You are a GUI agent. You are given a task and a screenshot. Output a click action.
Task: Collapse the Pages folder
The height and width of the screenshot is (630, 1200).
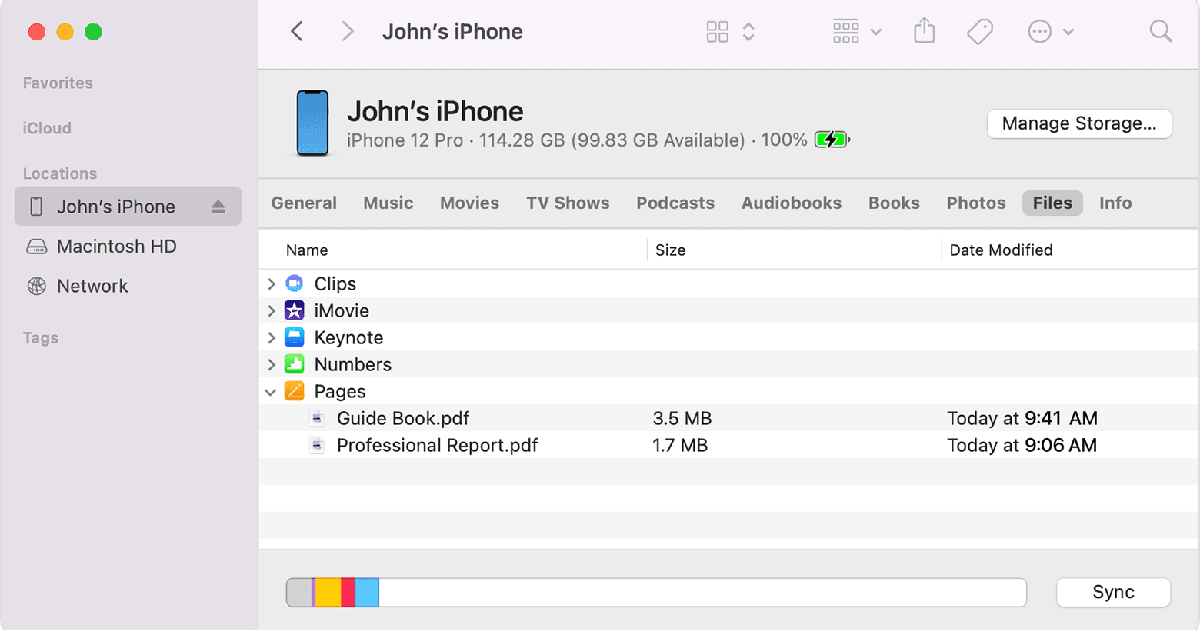(271, 391)
